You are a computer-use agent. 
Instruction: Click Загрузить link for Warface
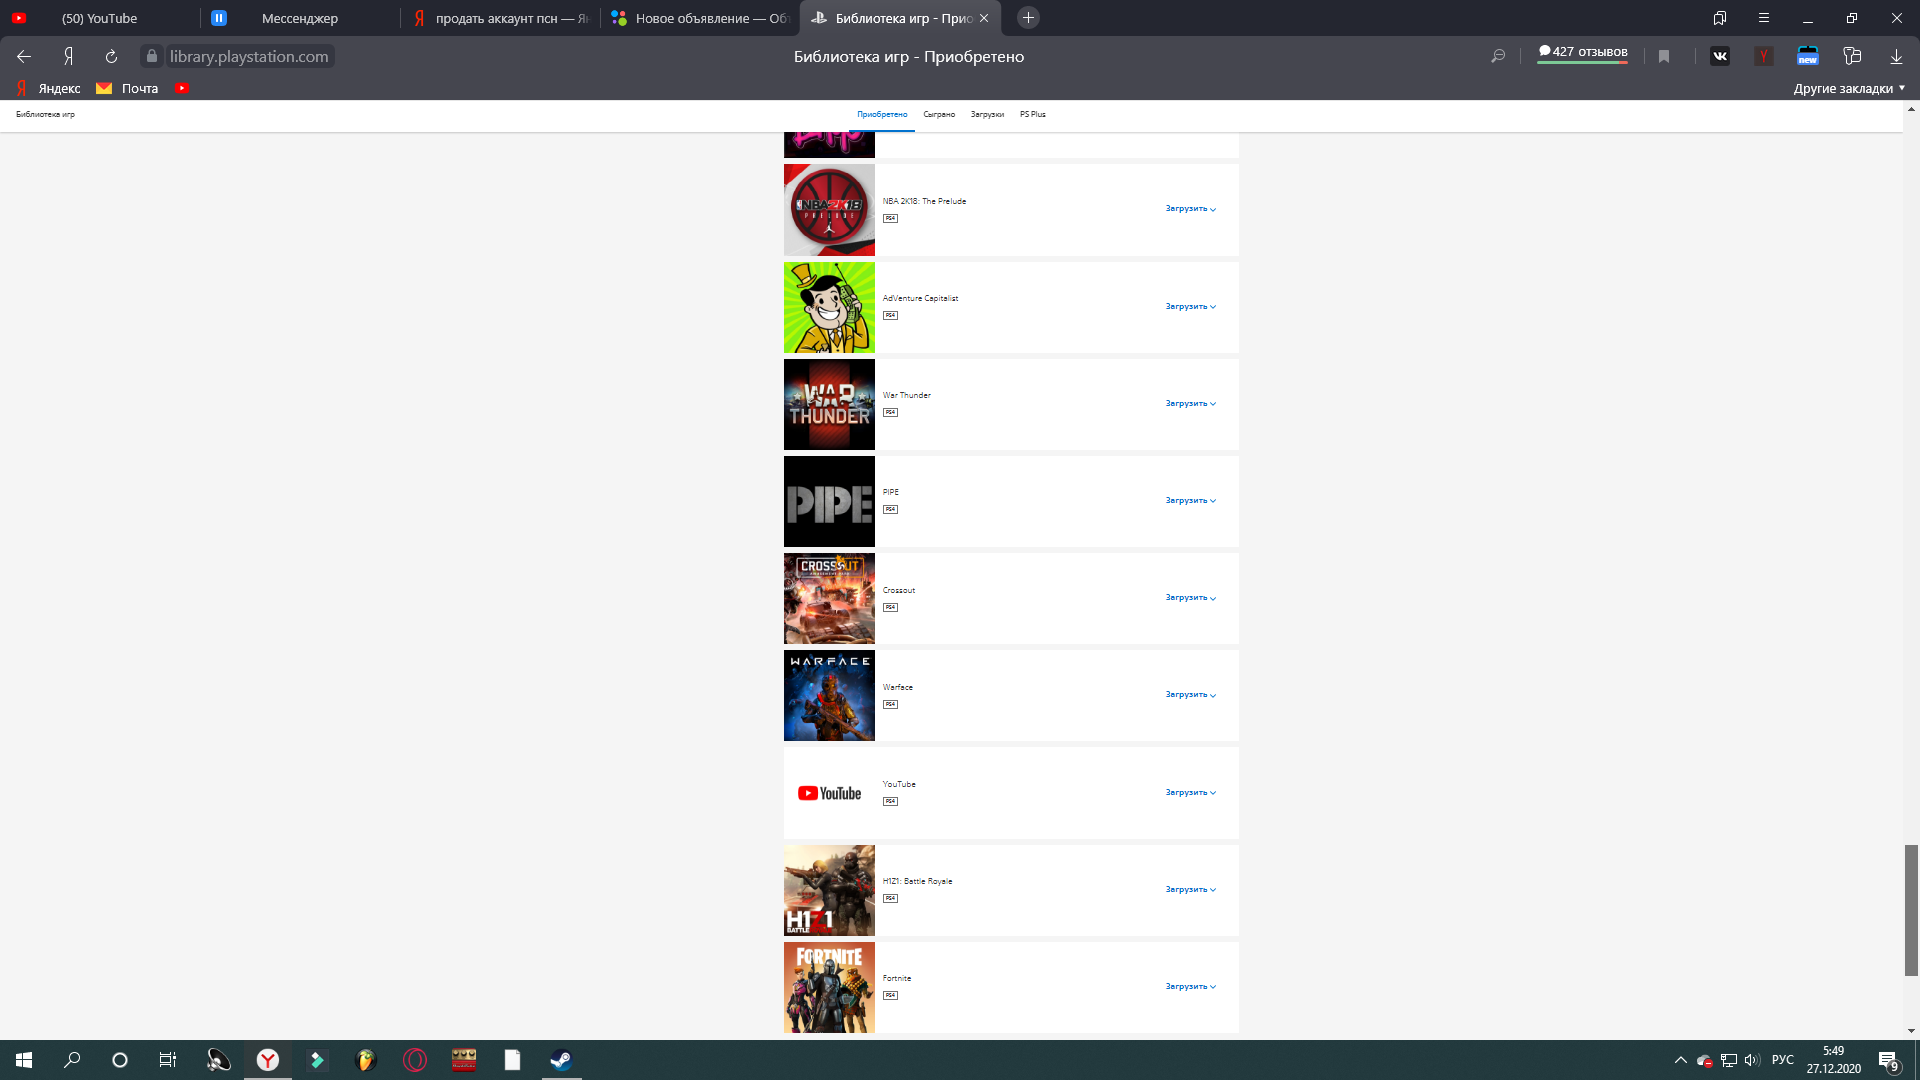[x=1190, y=695]
